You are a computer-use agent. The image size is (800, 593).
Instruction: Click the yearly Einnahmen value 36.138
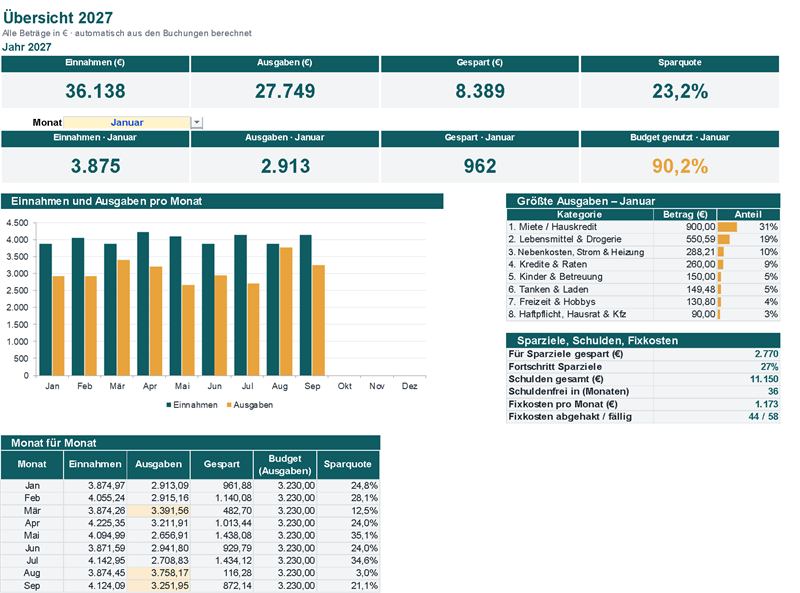[95, 91]
